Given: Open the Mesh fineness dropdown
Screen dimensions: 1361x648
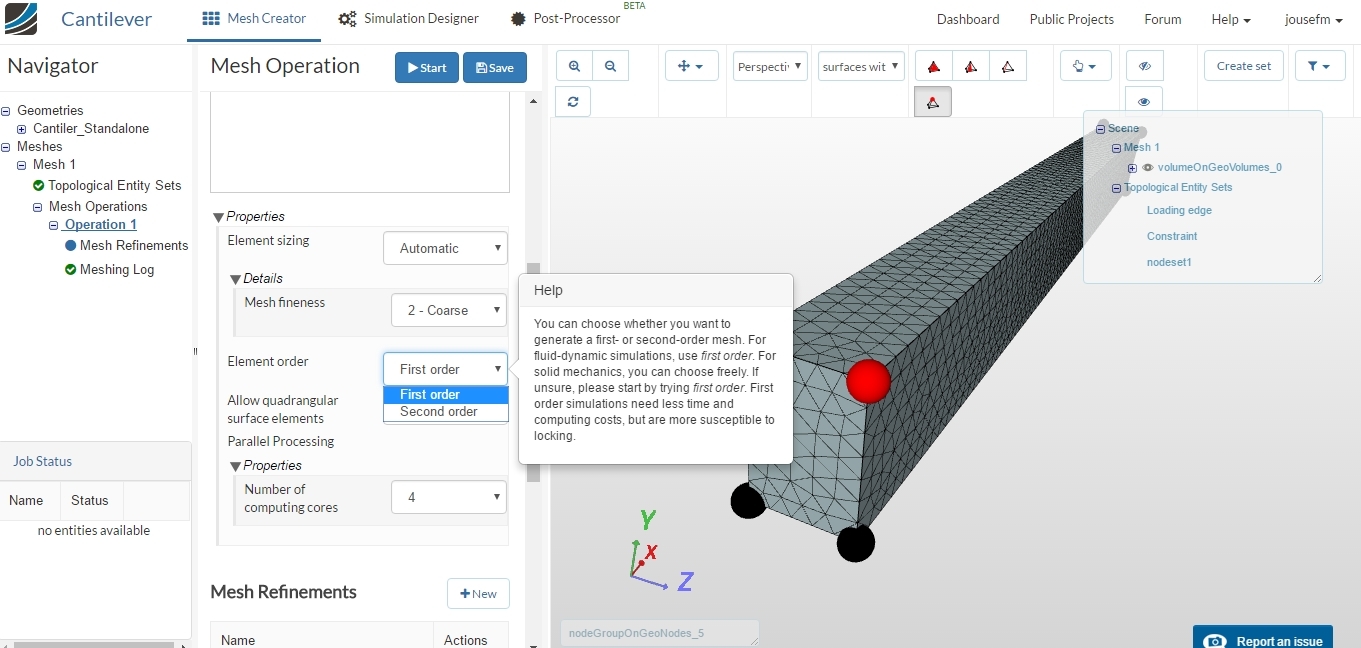Looking at the screenshot, I should pyautogui.click(x=449, y=310).
